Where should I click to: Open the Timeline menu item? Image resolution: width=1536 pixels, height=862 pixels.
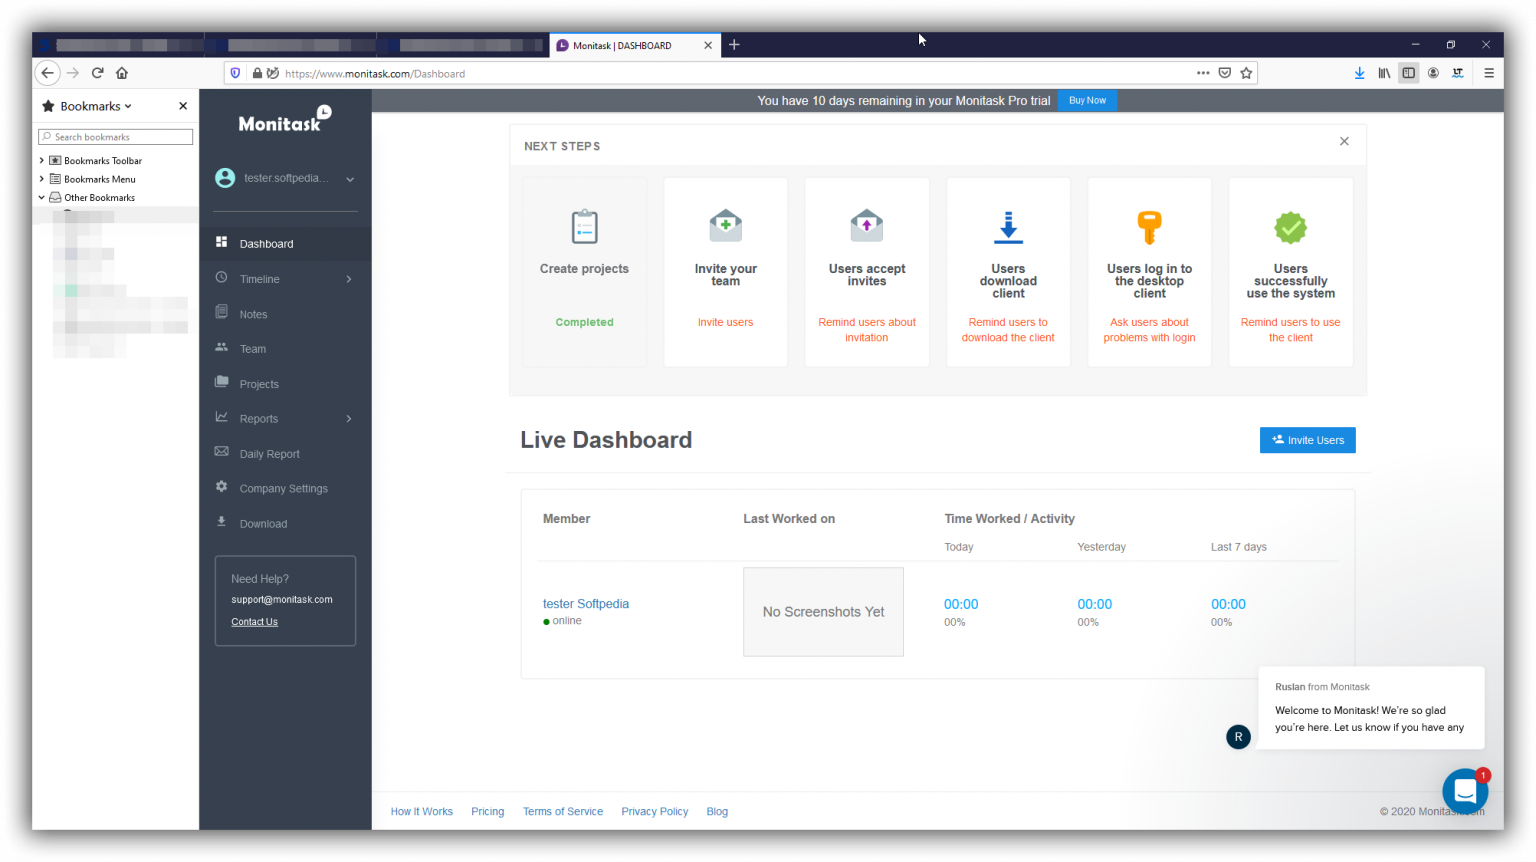pyautogui.click(x=260, y=279)
